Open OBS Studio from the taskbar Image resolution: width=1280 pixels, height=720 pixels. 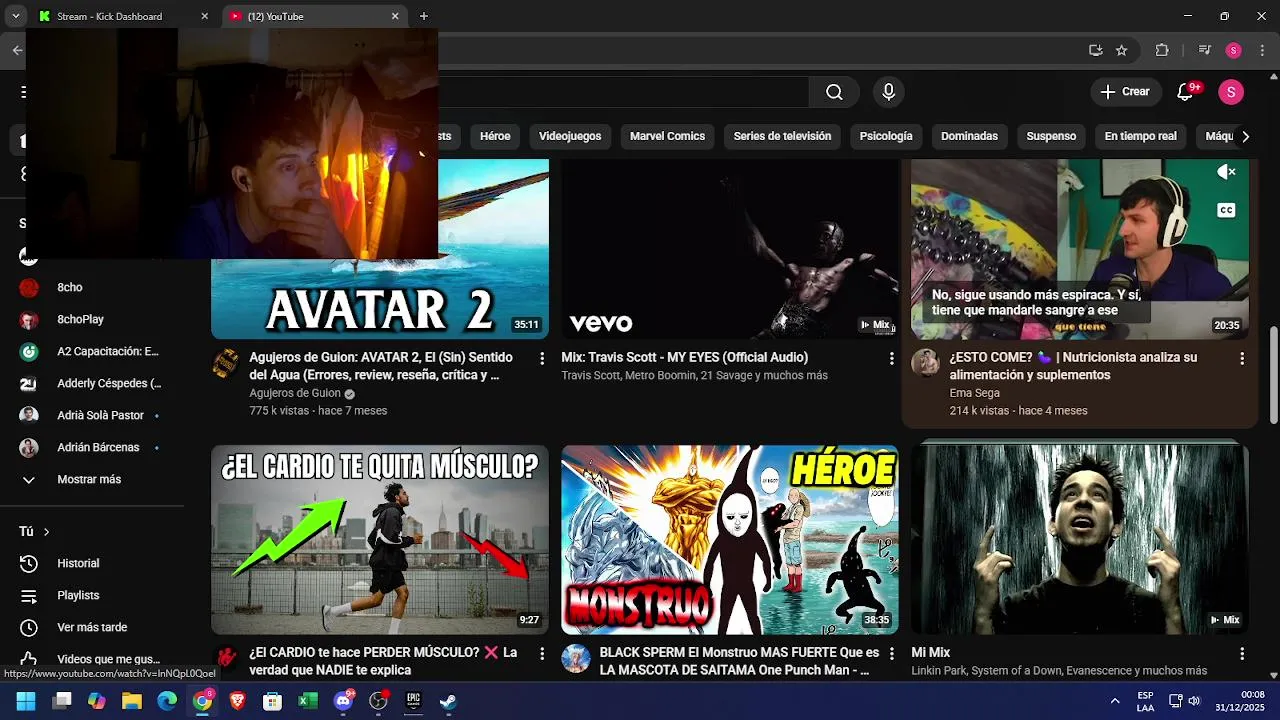(378, 701)
